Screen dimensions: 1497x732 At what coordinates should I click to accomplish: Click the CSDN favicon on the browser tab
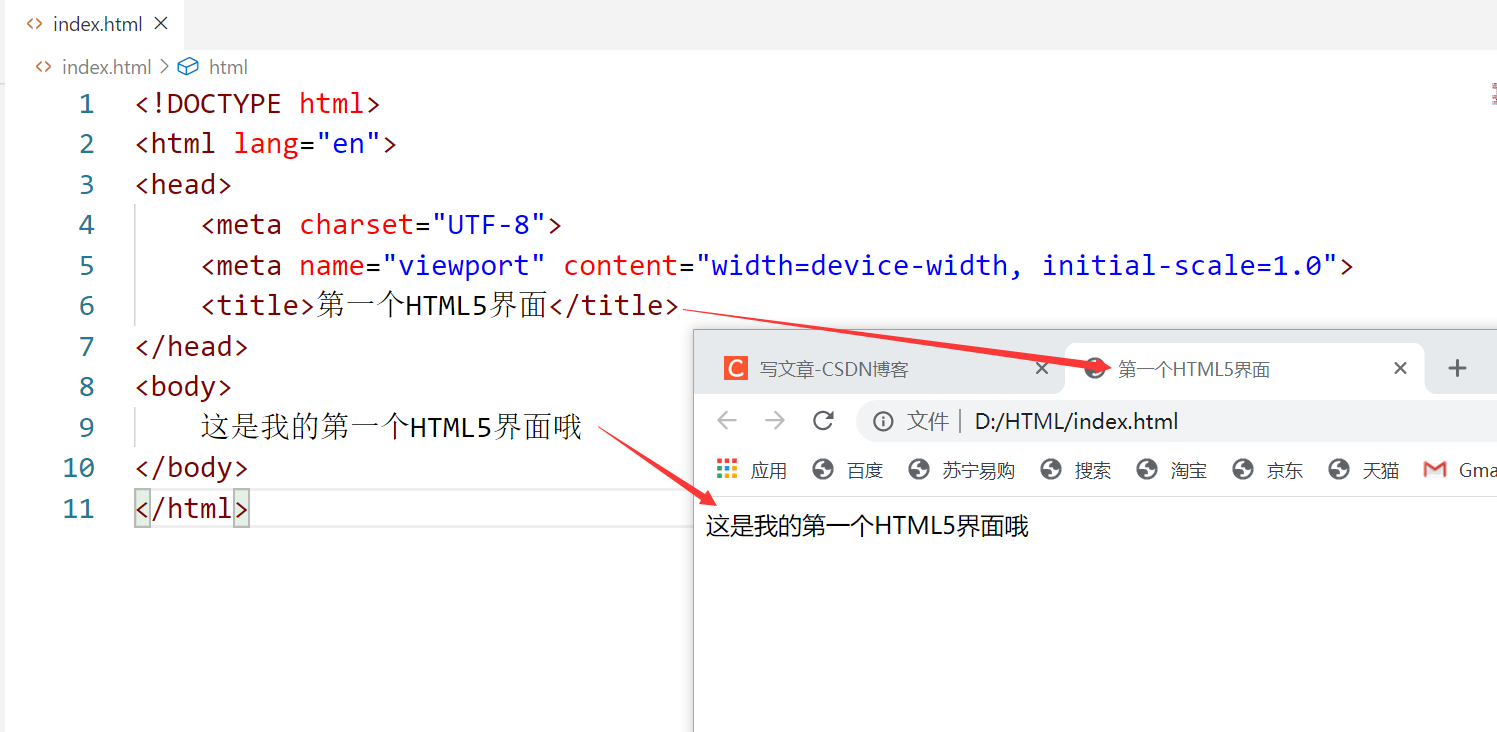pos(736,369)
